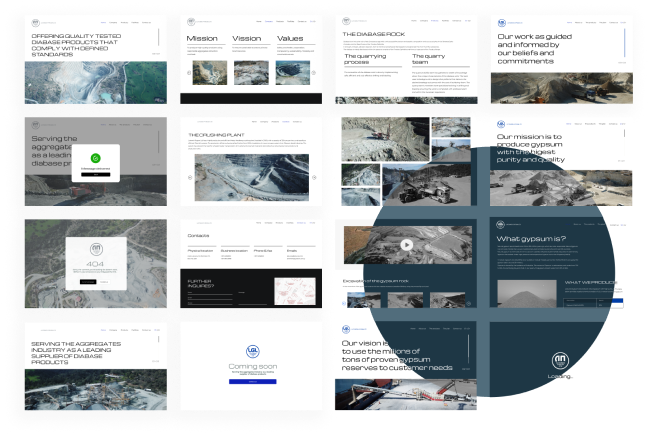Click the blue button under Coming soon
649x436 pixels.
(252, 381)
